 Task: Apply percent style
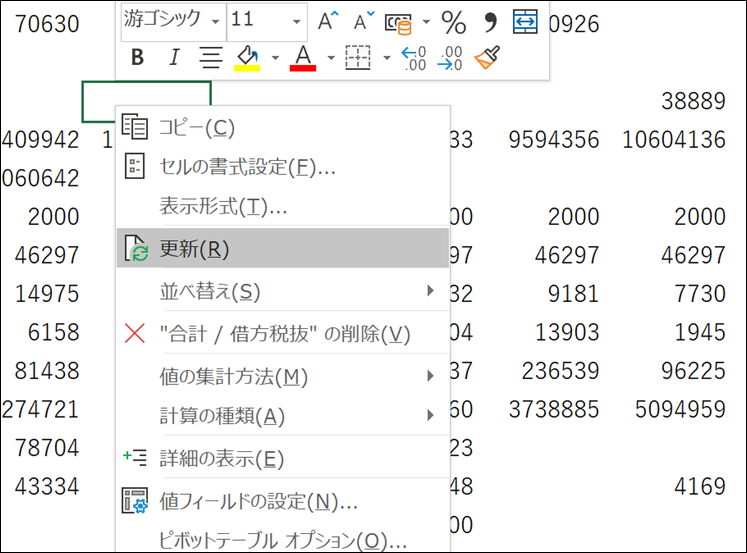(x=454, y=22)
